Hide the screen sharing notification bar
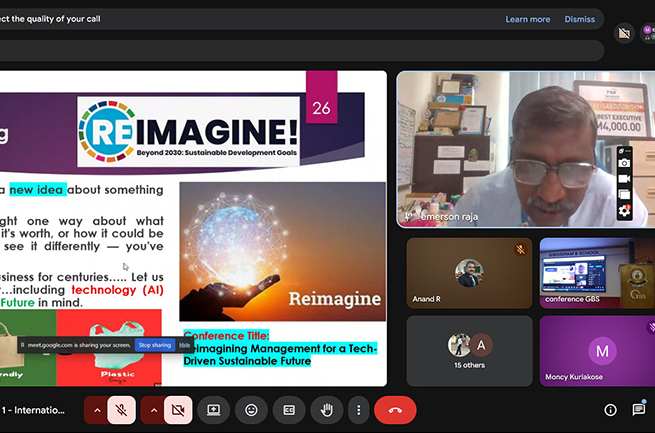This screenshot has height=433, width=655. click(x=185, y=345)
